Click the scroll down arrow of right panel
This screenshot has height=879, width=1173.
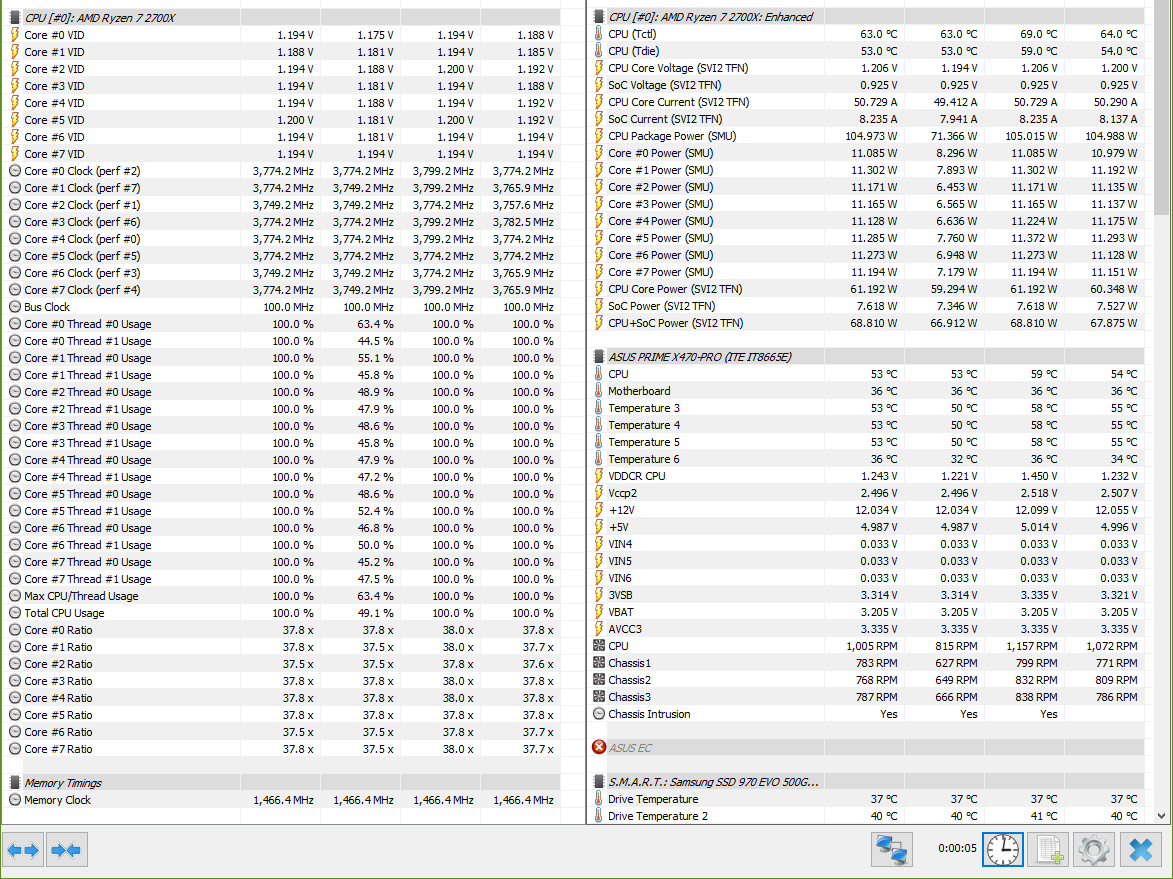(x=1161, y=816)
